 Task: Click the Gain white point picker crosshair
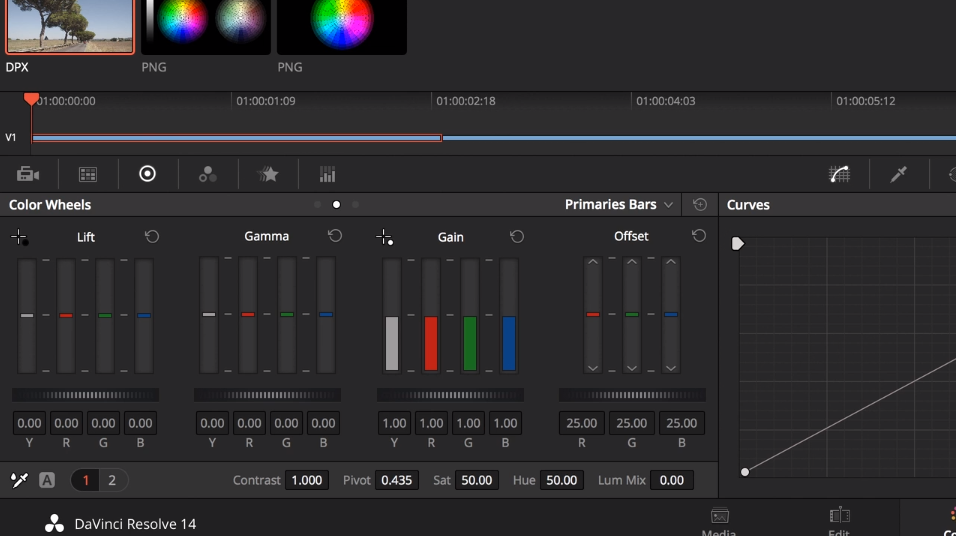click(x=384, y=237)
